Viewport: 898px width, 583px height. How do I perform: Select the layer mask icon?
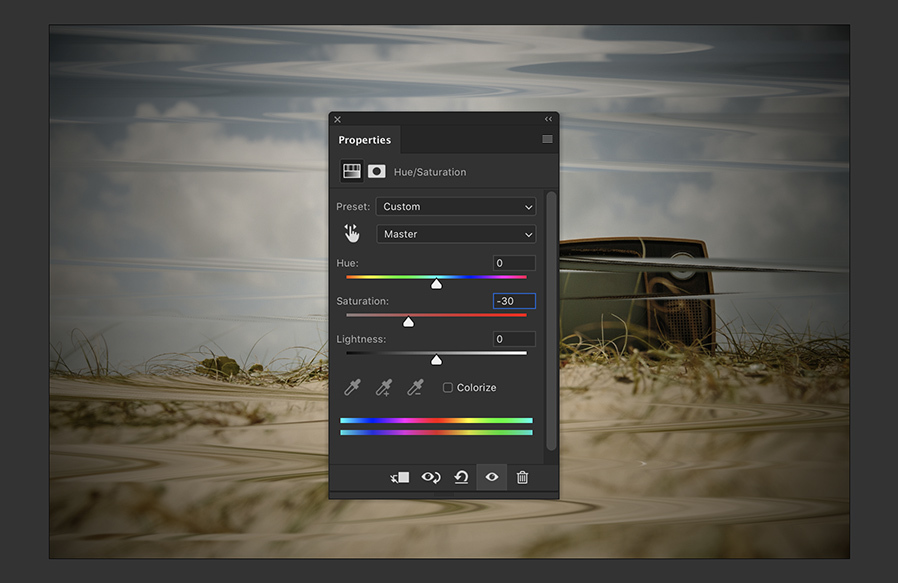(x=376, y=171)
